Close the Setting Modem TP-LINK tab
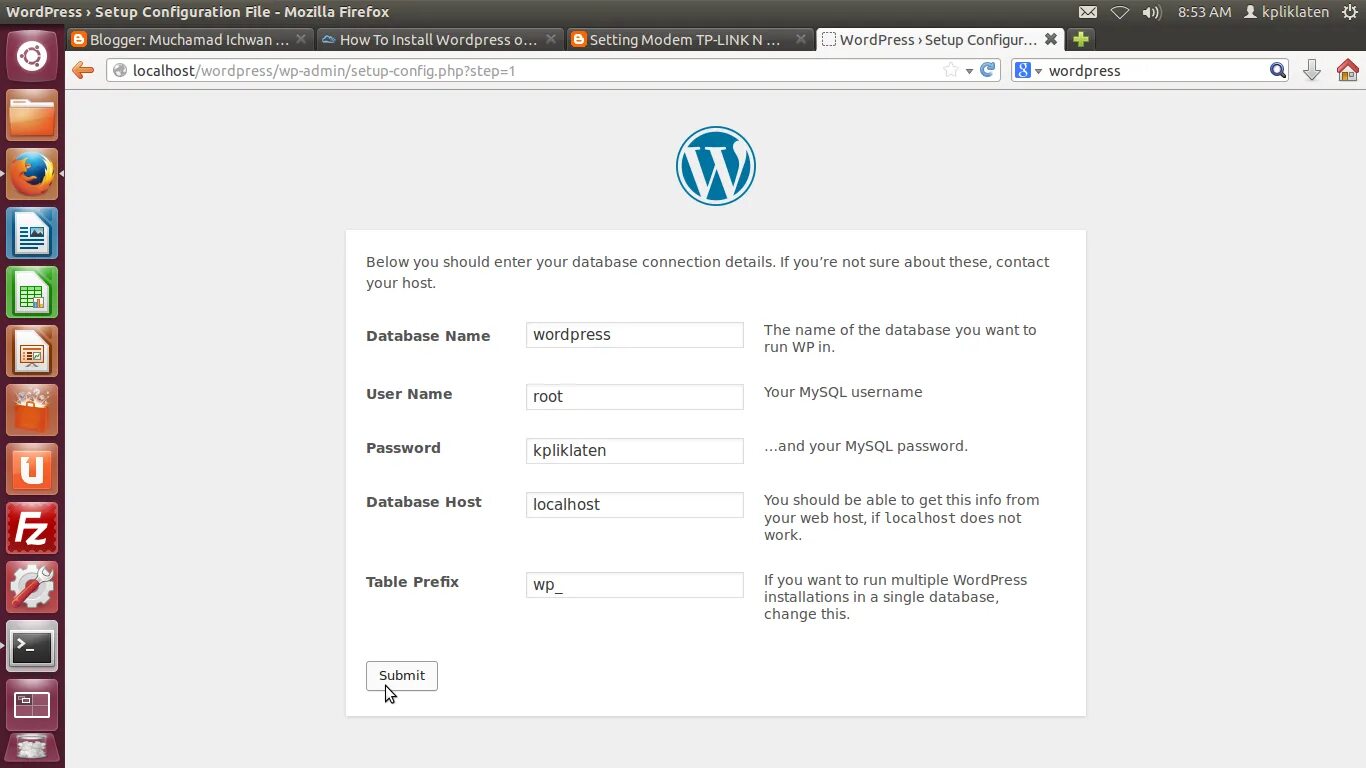The height and width of the screenshot is (768, 1366). pos(801,40)
